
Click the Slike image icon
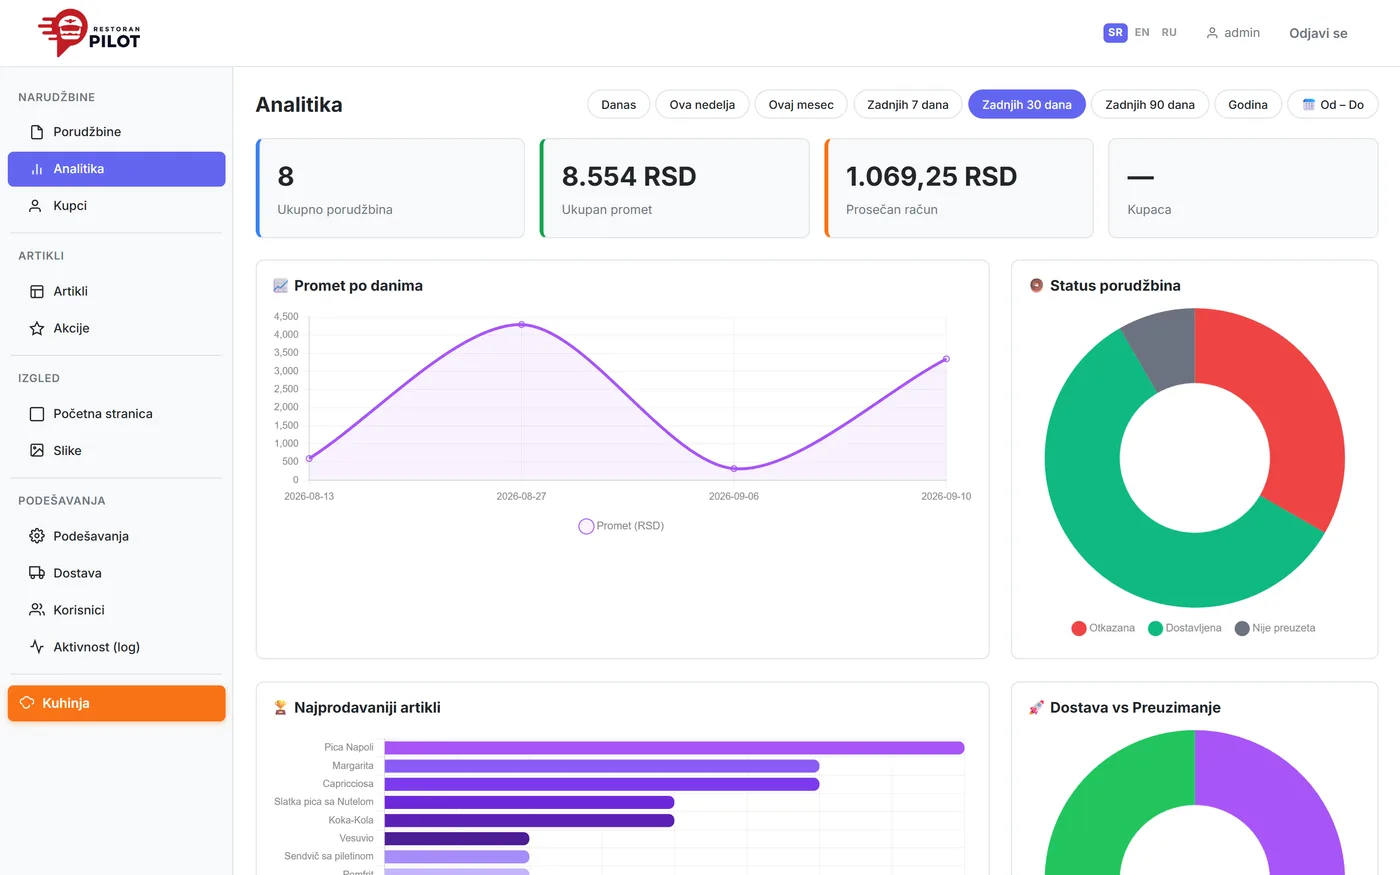37,451
